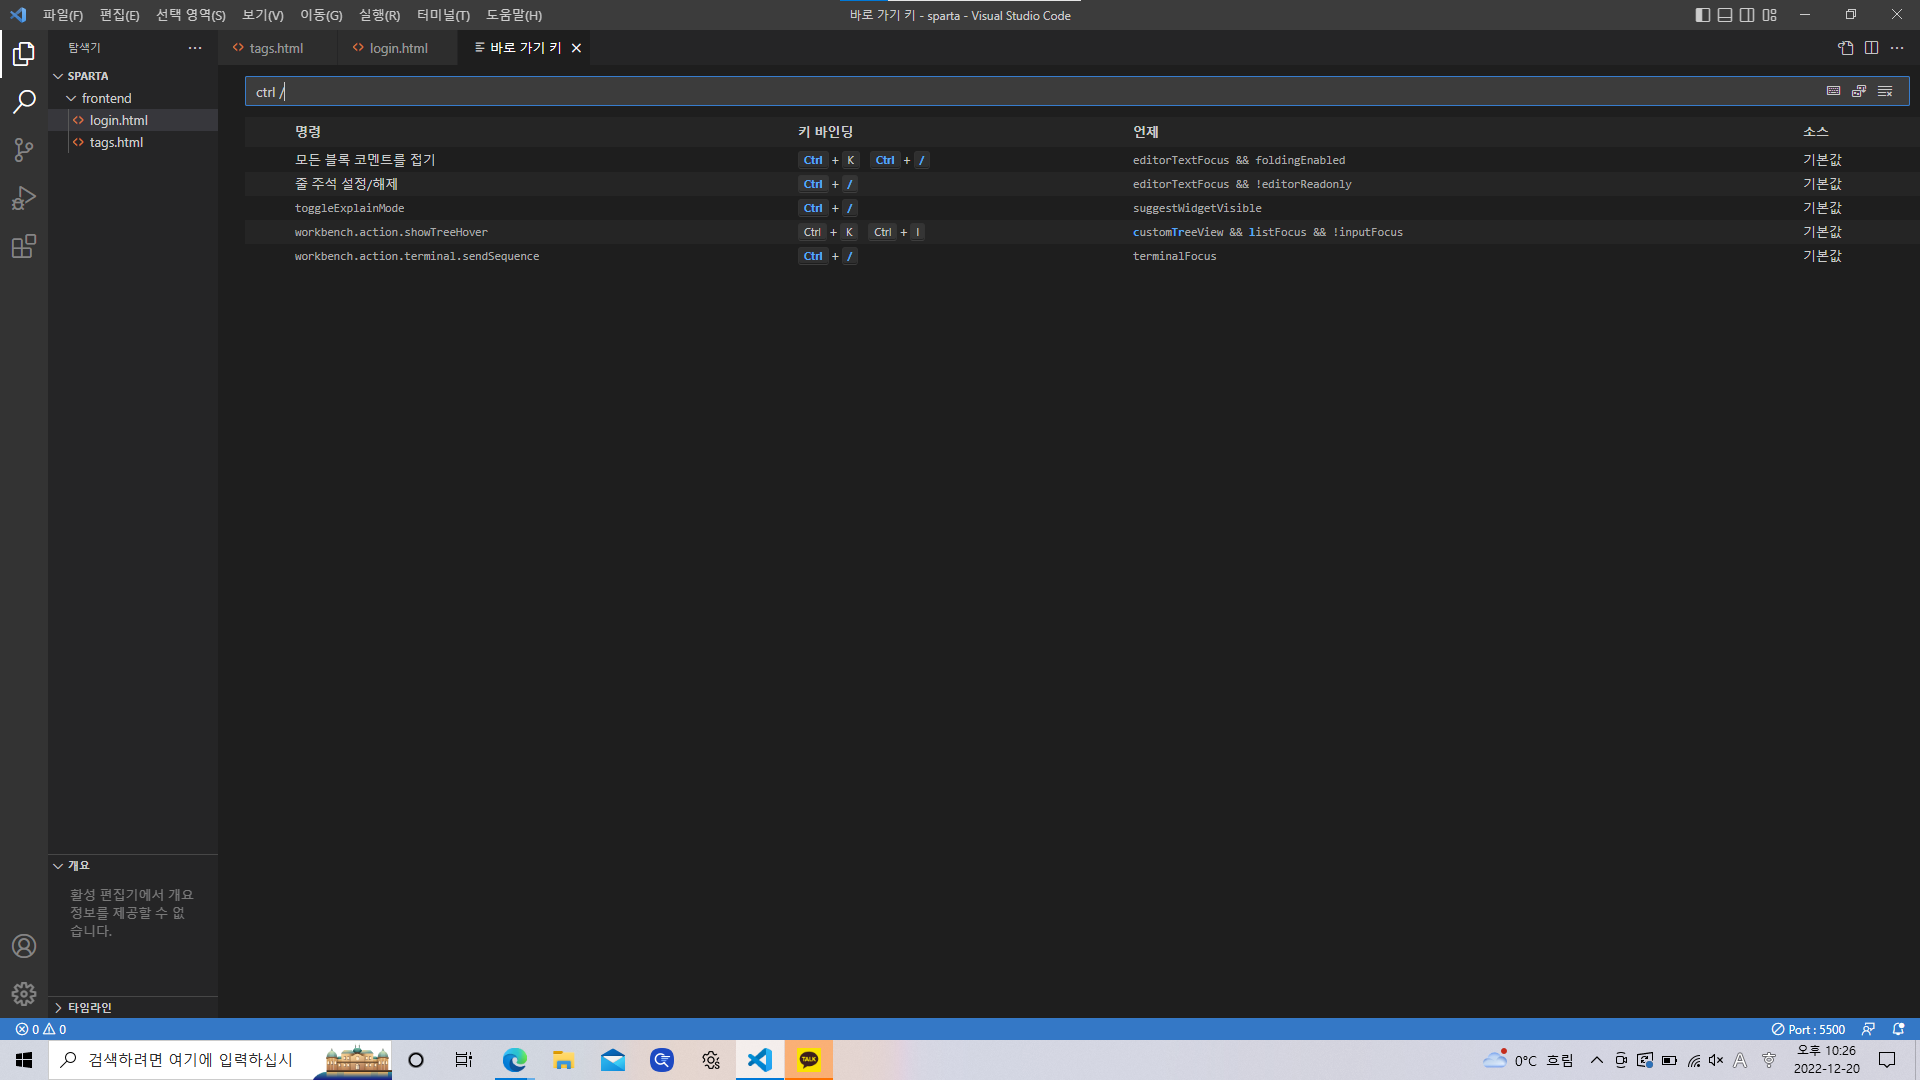Show hidden system tray icons chevron

(1596, 1060)
